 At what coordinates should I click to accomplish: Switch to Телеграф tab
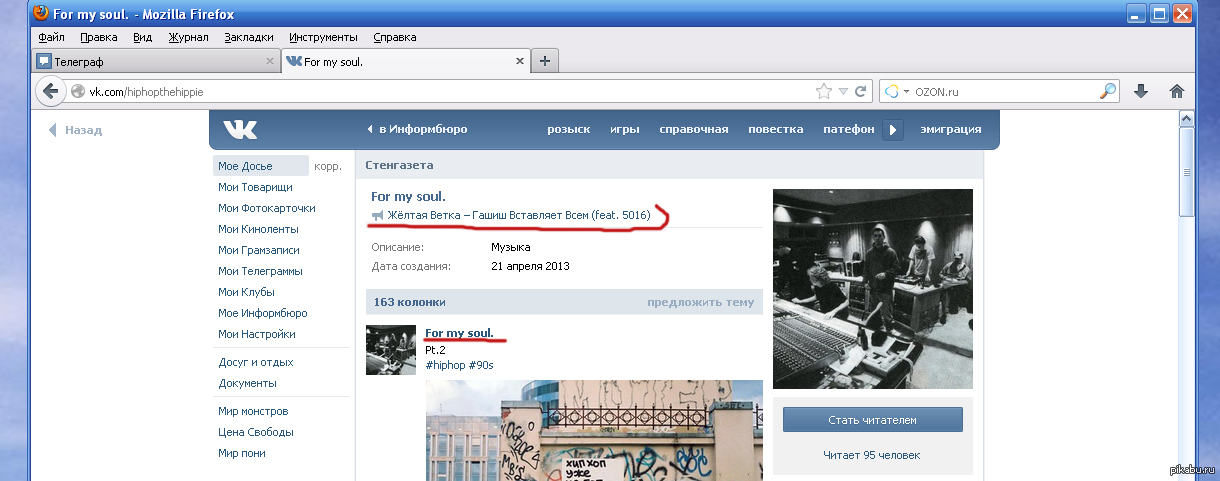[x=156, y=61]
